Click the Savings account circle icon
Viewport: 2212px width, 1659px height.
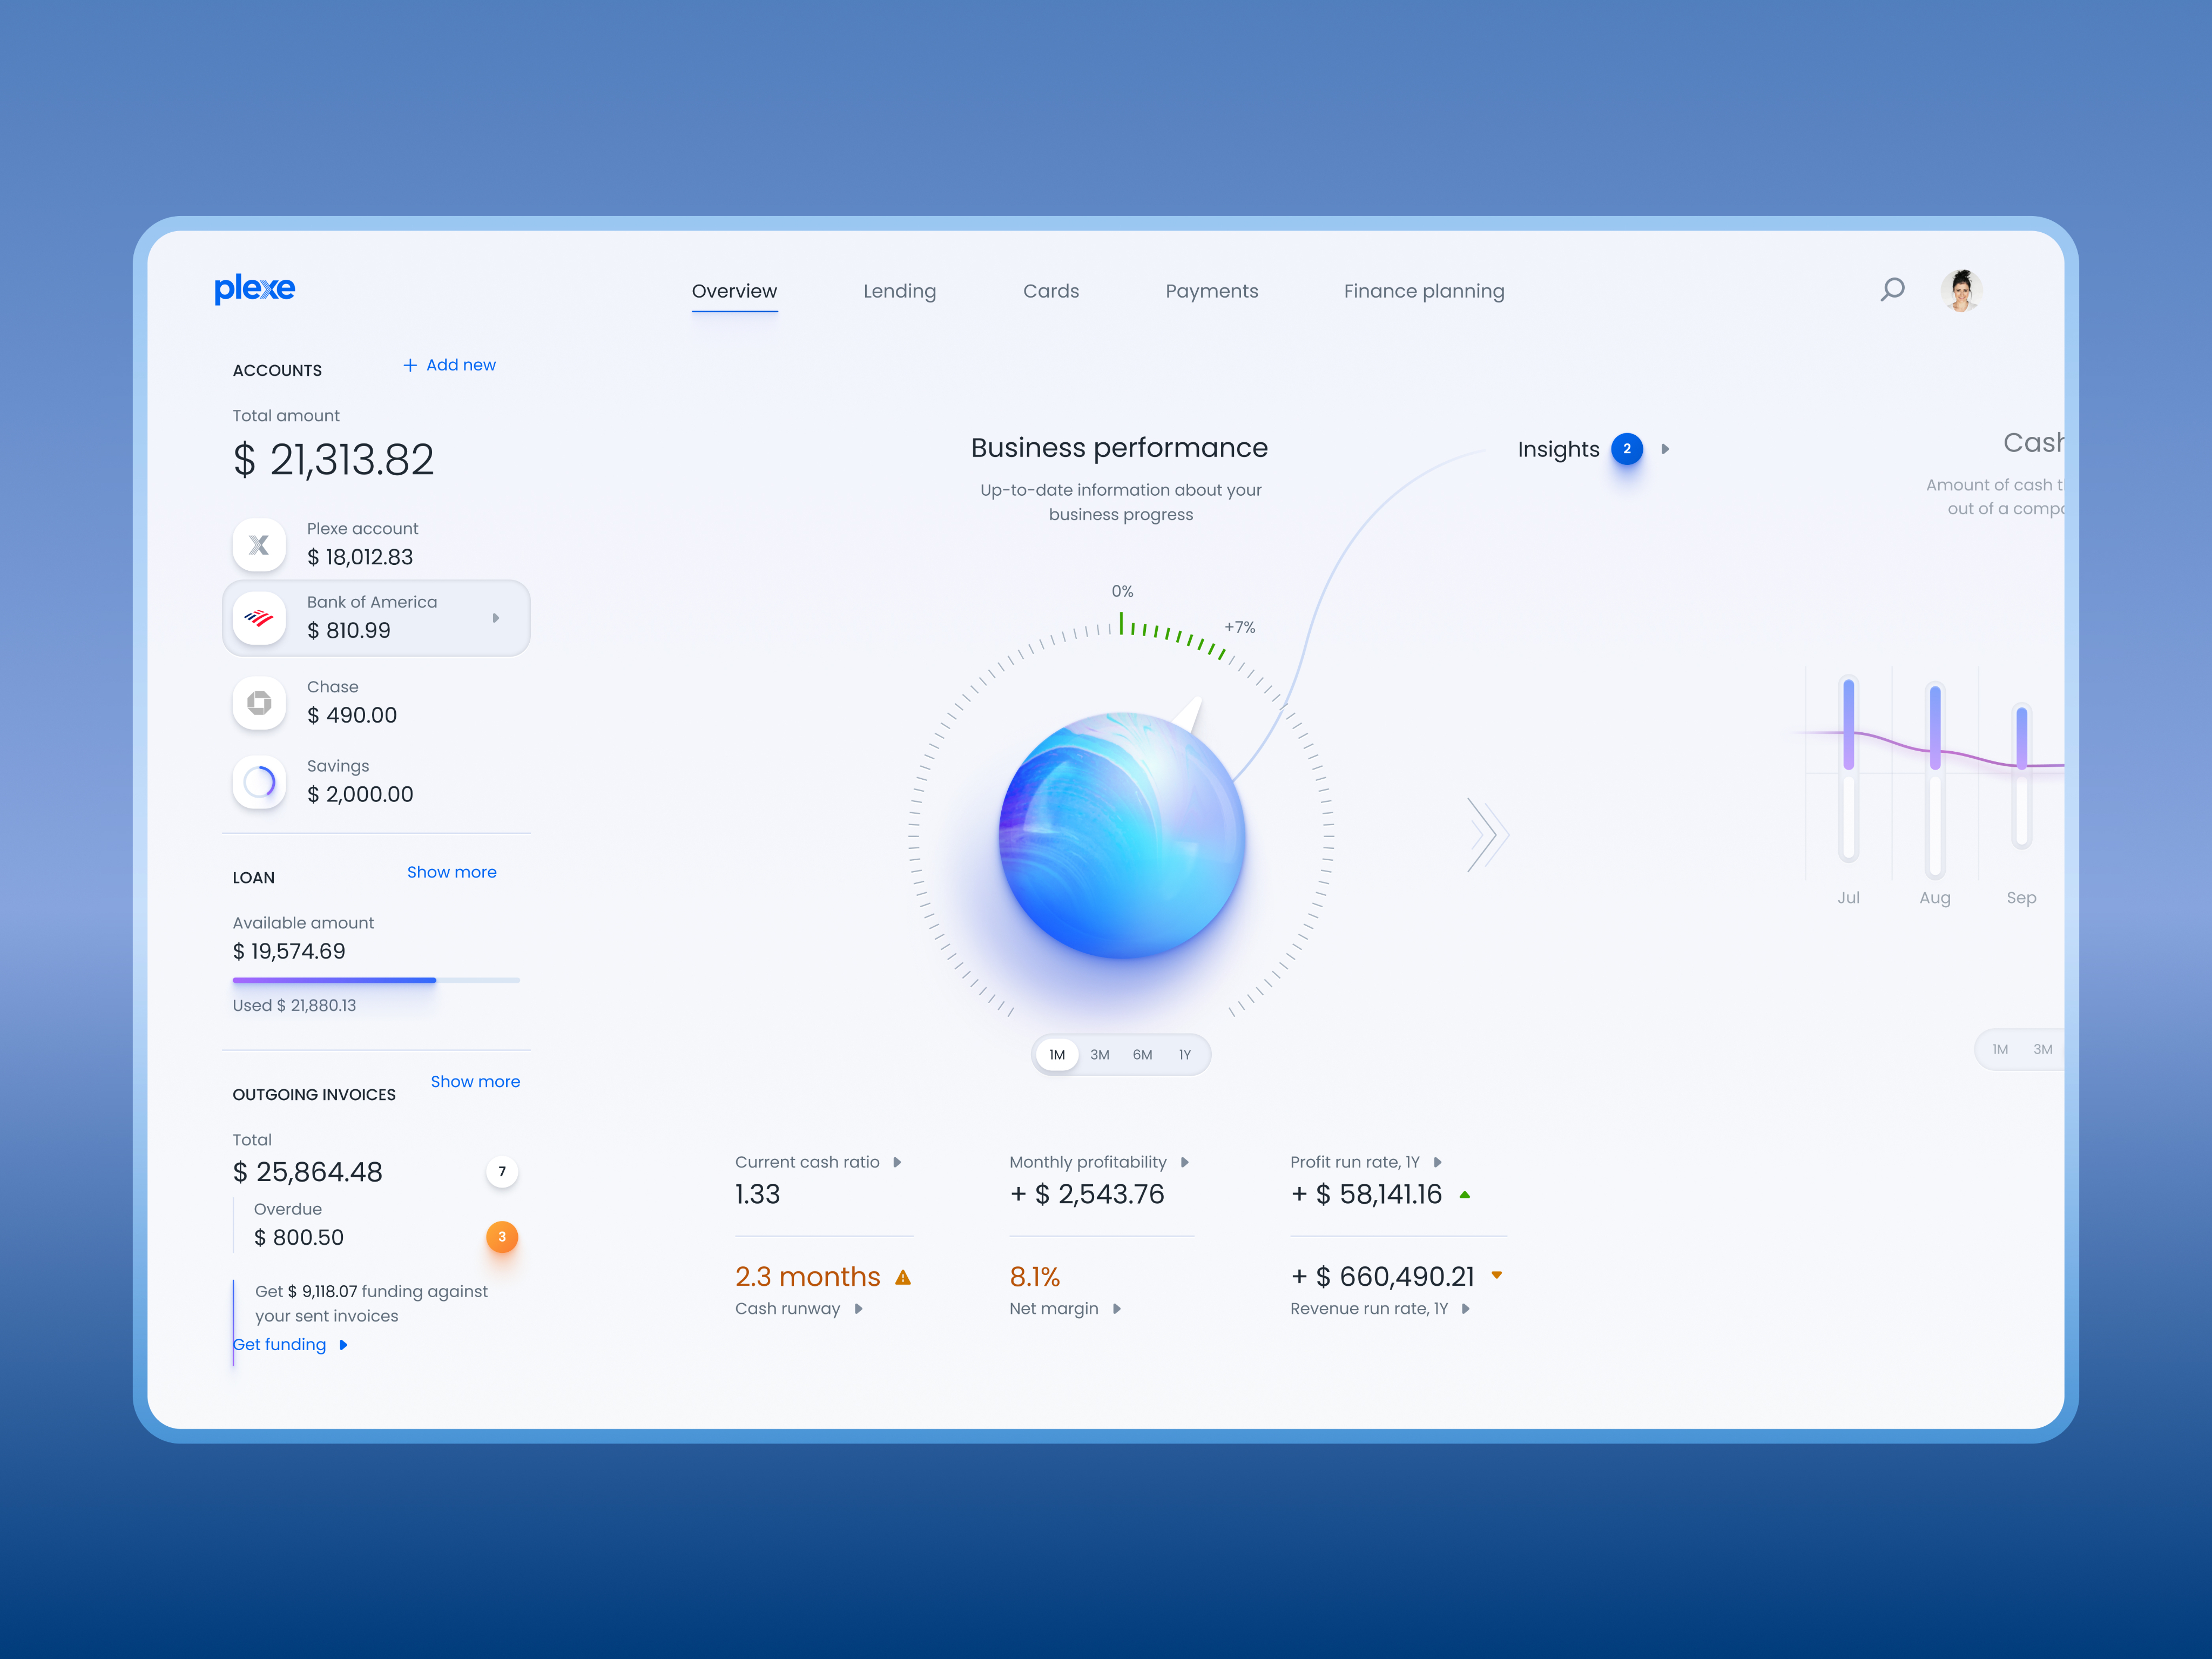coord(259,782)
